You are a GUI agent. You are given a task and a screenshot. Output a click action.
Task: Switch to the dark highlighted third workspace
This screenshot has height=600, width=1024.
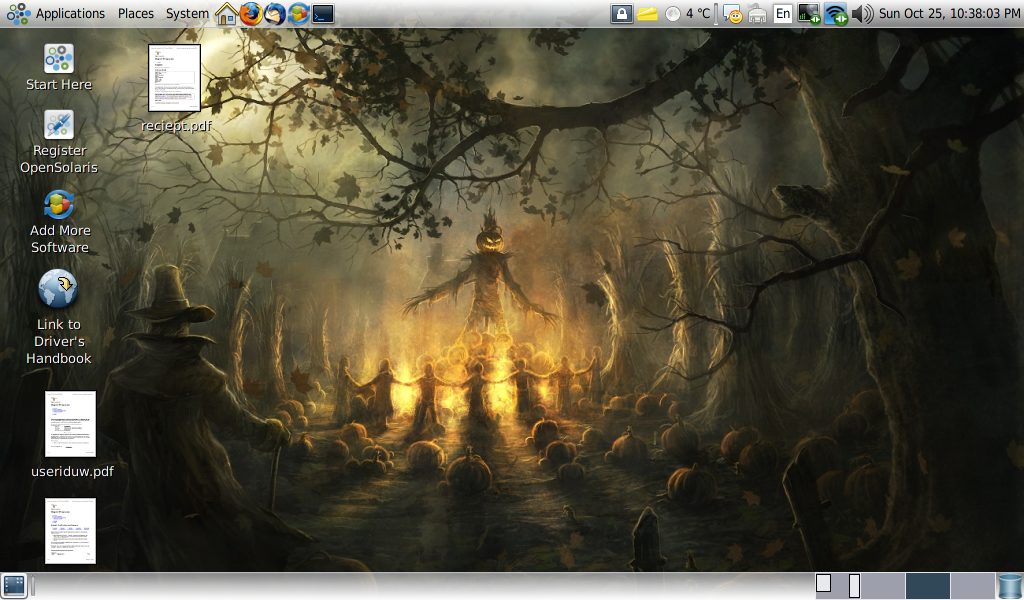(927, 586)
